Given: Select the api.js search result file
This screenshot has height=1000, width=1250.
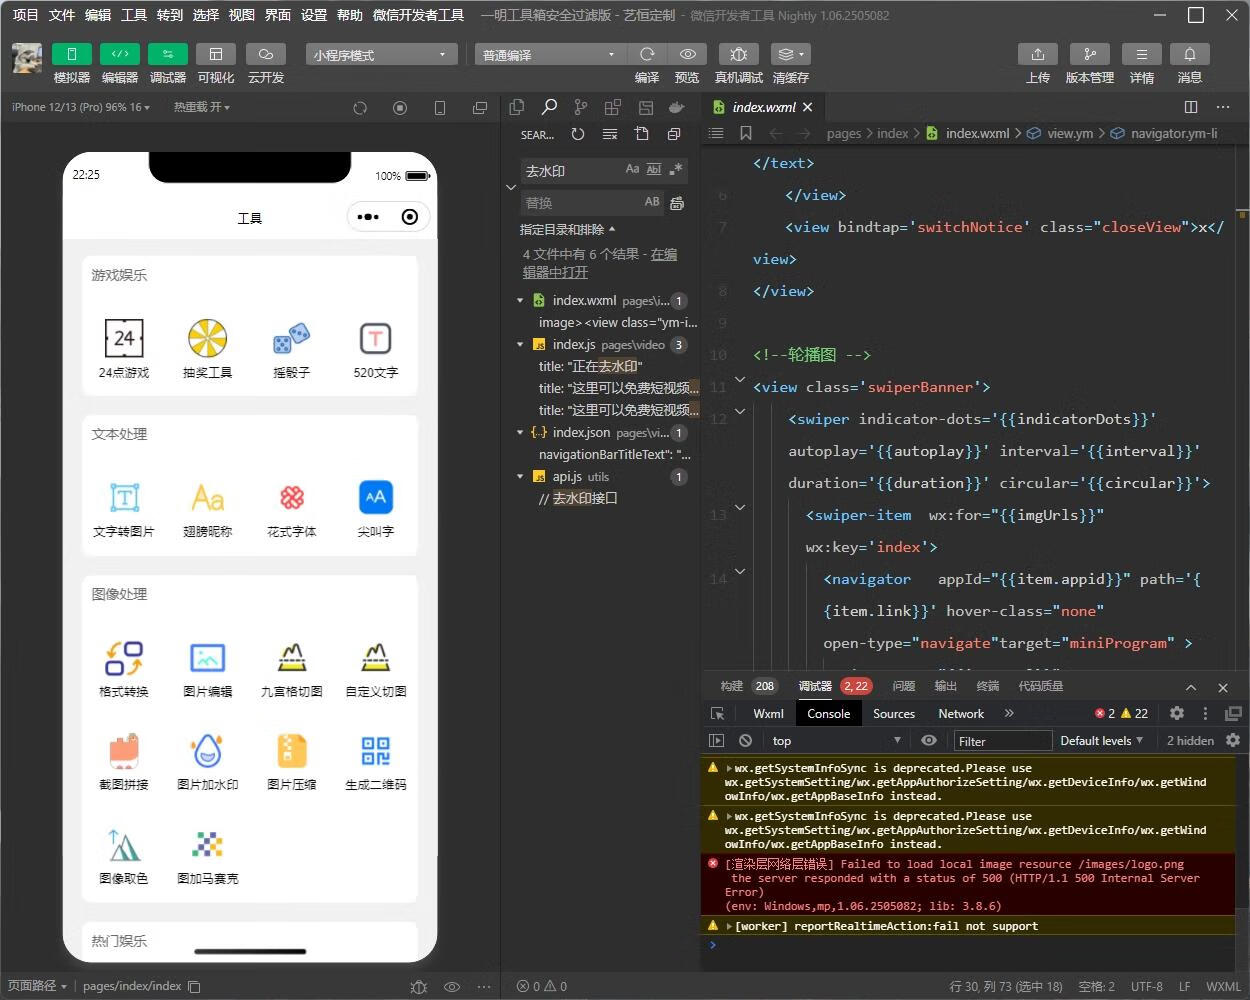Looking at the screenshot, I should (x=567, y=477).
